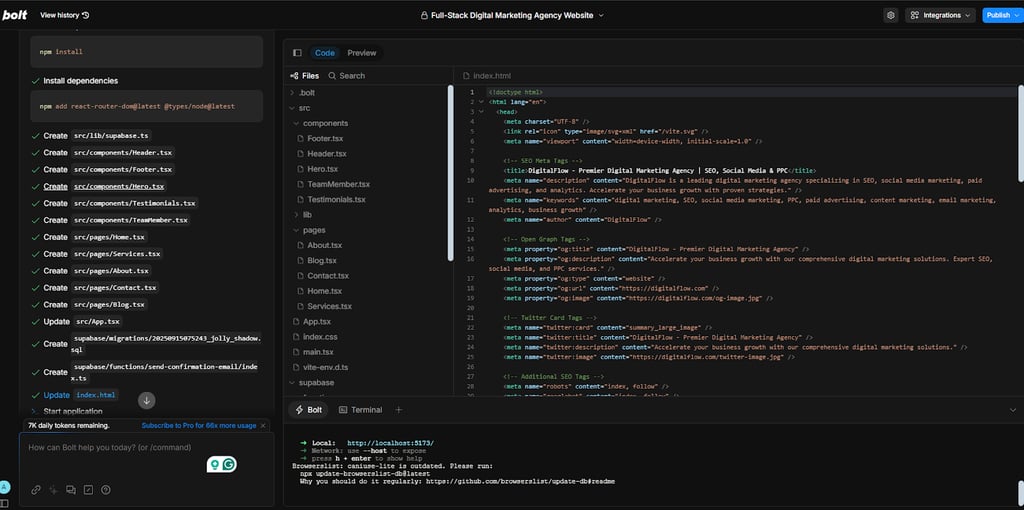Open Services.tsx in file tree
1024x510 pixels.
[330, 306]
